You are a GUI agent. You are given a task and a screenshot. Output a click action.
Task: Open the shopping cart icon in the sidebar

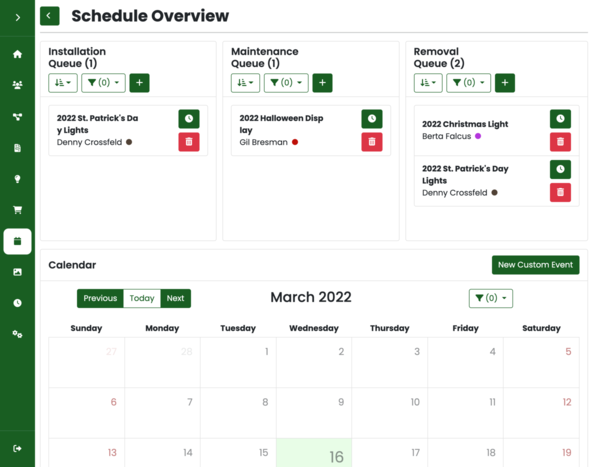click(x=17, y=210)
